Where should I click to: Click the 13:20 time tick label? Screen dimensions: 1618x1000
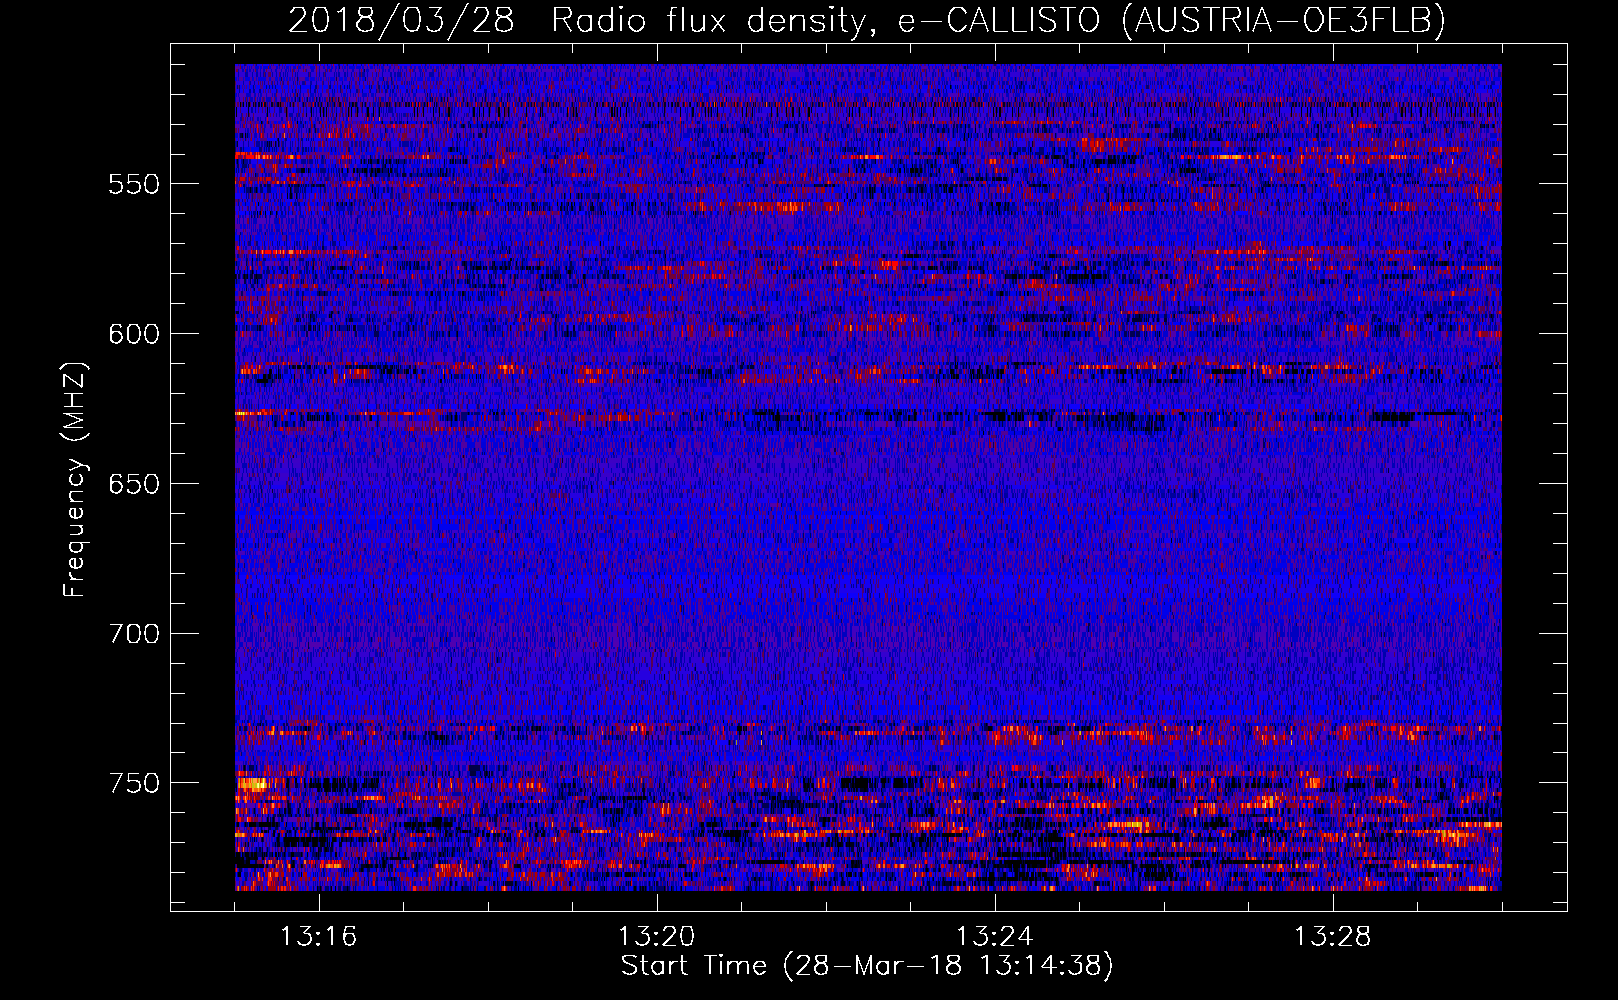pyautogui.click(x=657, y=937)
